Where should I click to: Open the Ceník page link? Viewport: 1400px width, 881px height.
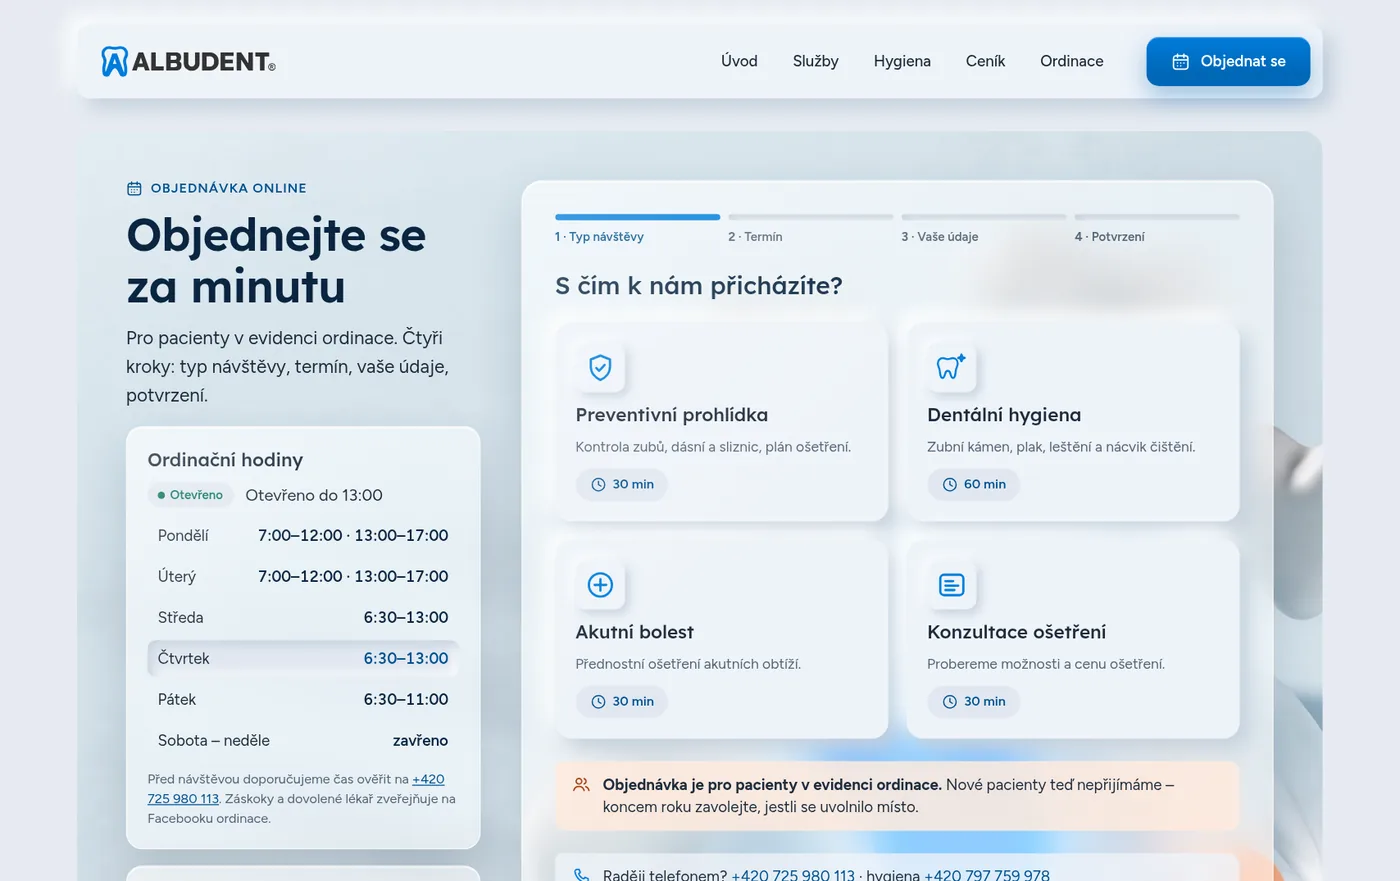coord(985,61)
